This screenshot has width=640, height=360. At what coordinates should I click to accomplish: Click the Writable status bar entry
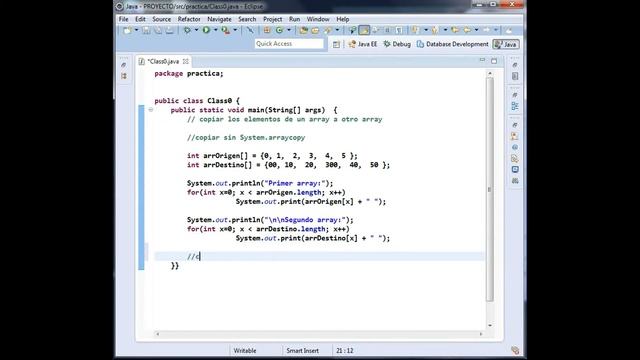click(245, 351)
